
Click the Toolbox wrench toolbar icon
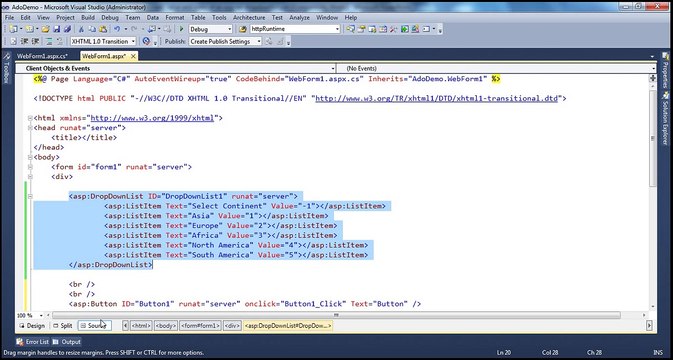pyautogui.click(x=393, y=29)
